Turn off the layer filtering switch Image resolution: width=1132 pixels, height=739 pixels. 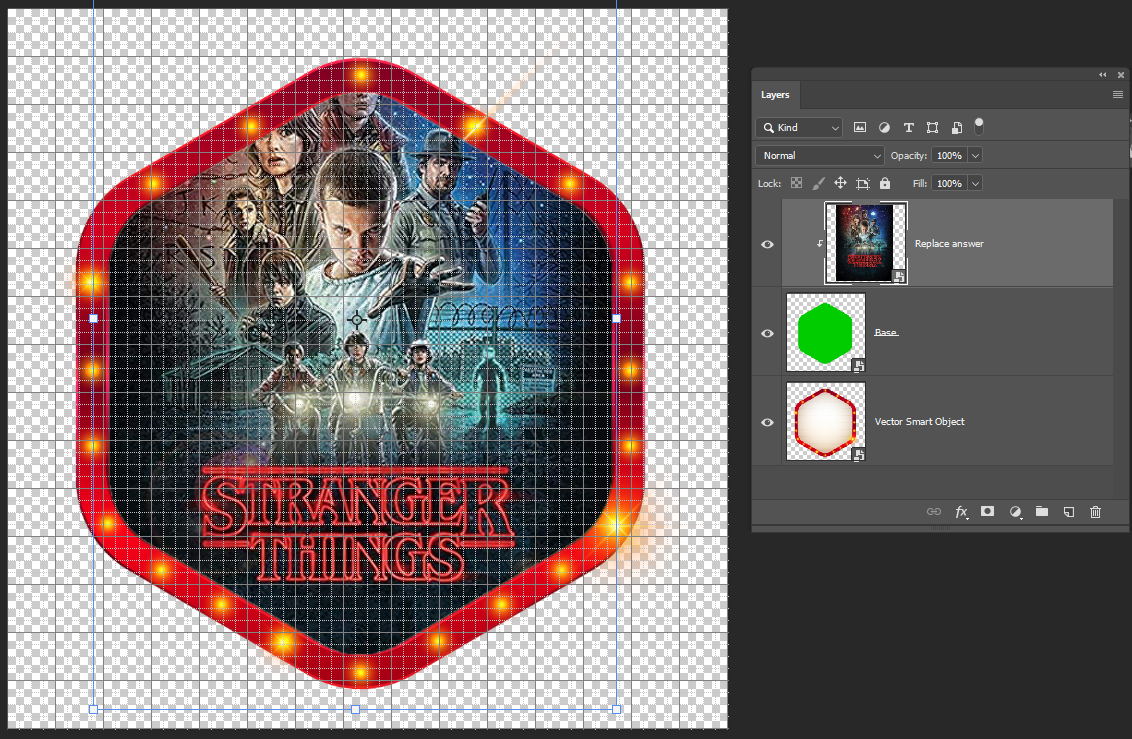(979, 126)
